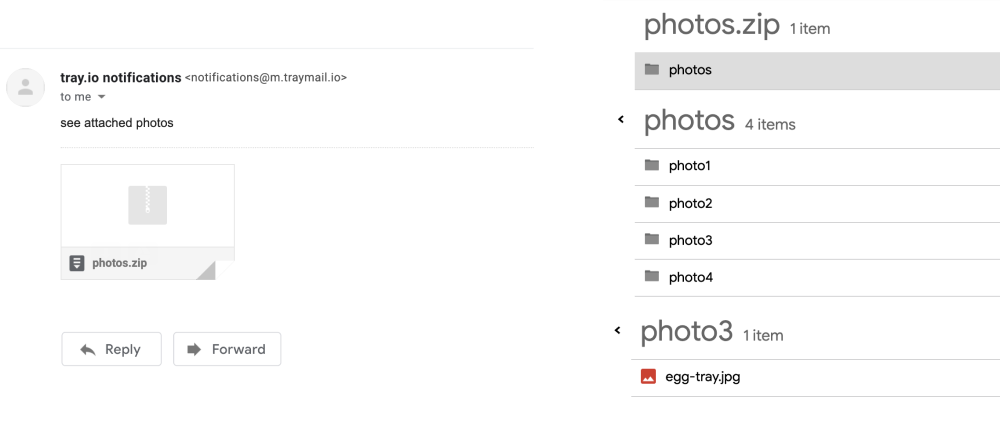This screenshot has height=437, width=1000.
Task: Open the photo1 folder
Action: [x=690, y=166]
